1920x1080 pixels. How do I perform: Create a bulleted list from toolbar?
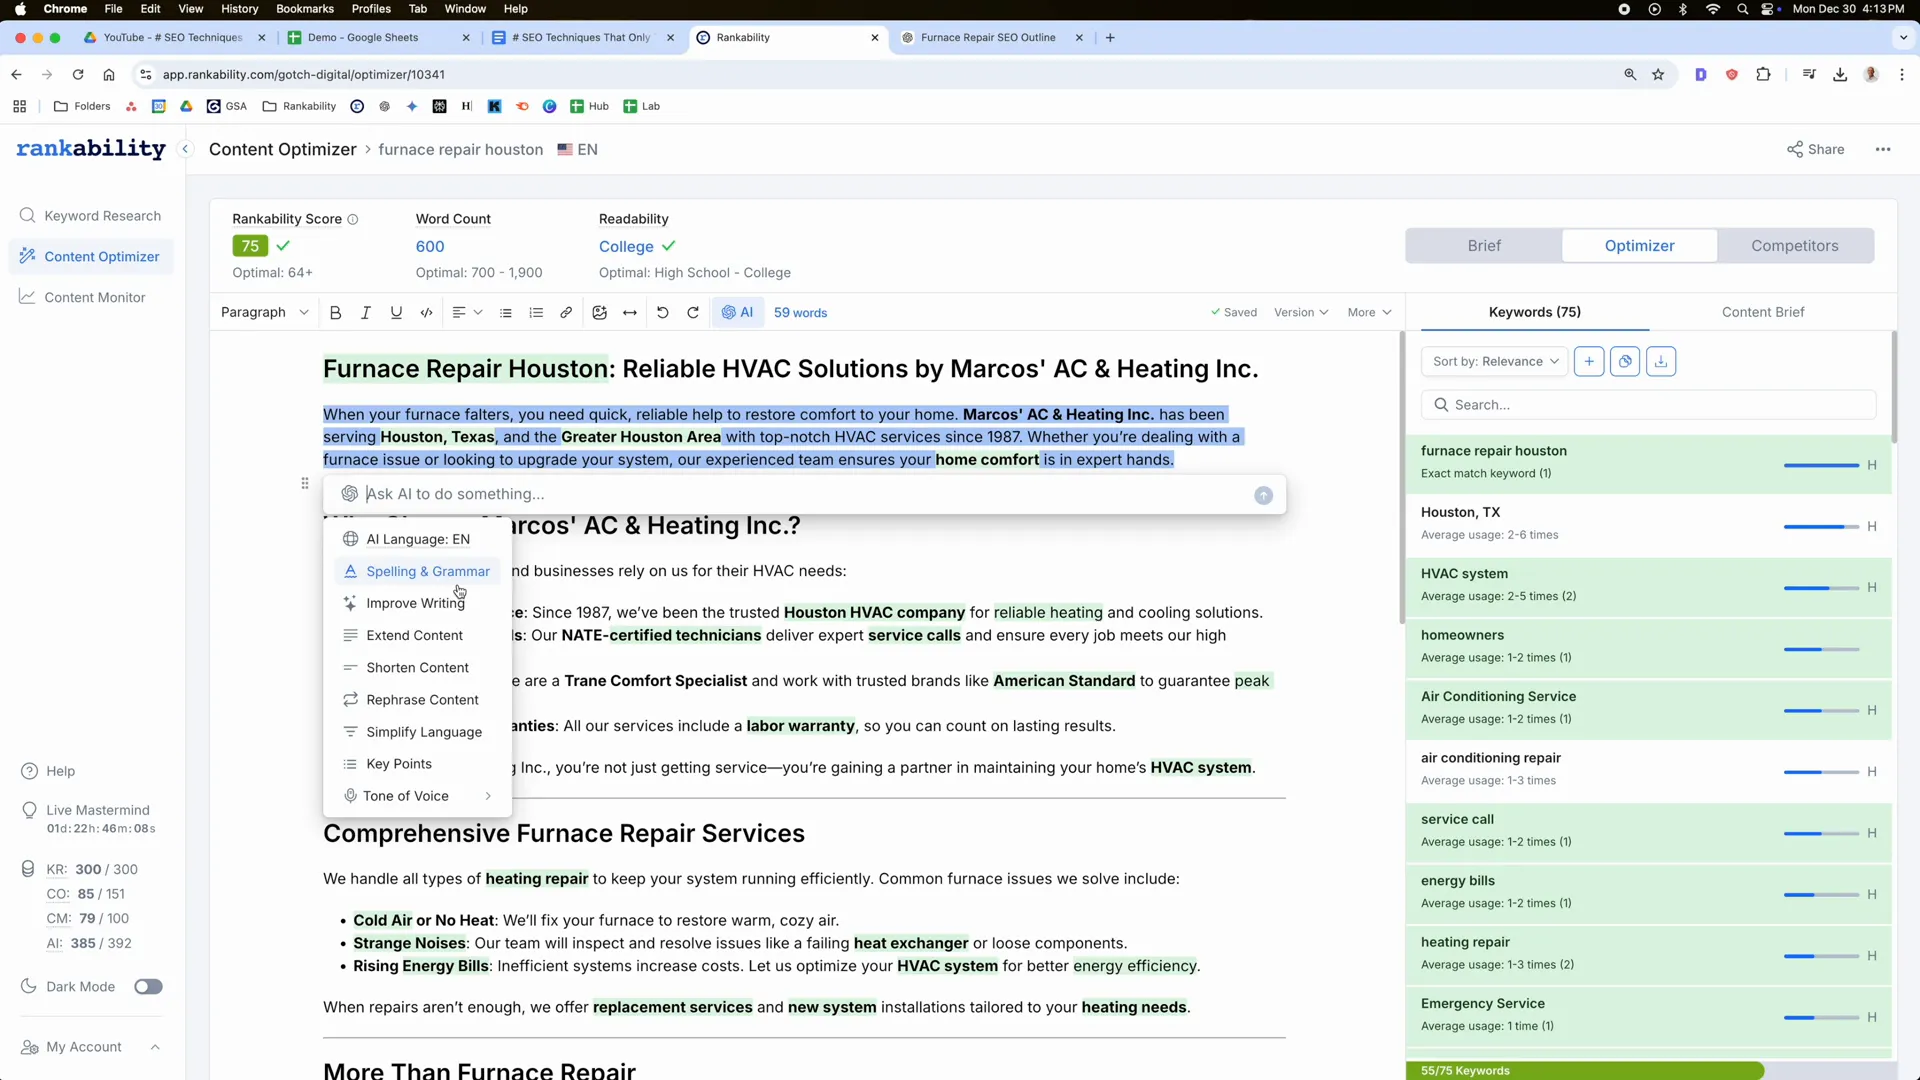click(506, 313)
